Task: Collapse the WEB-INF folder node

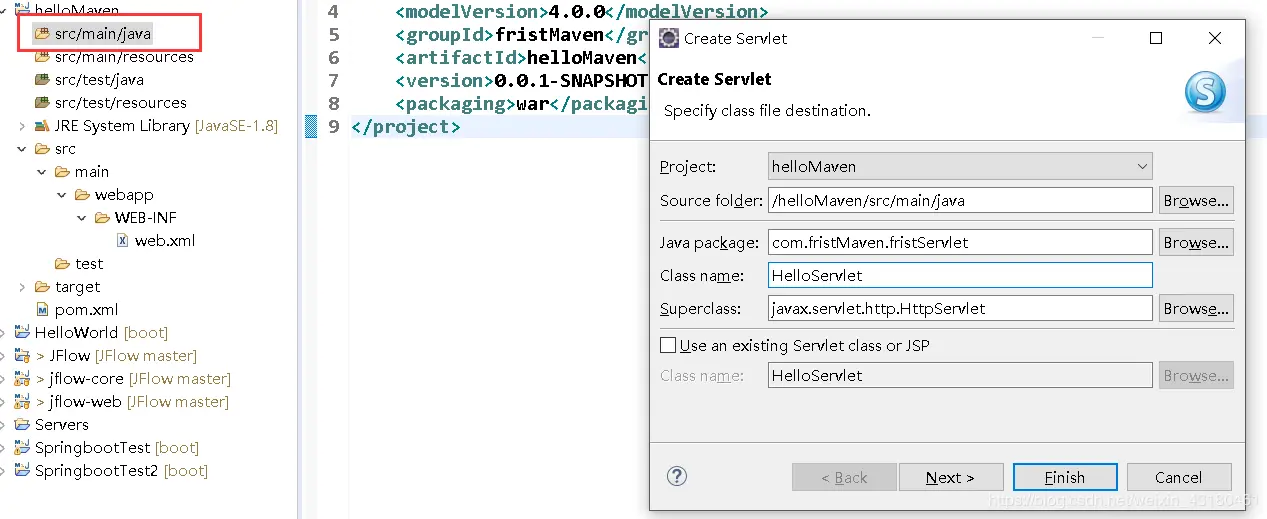Action: coord(82,218)
